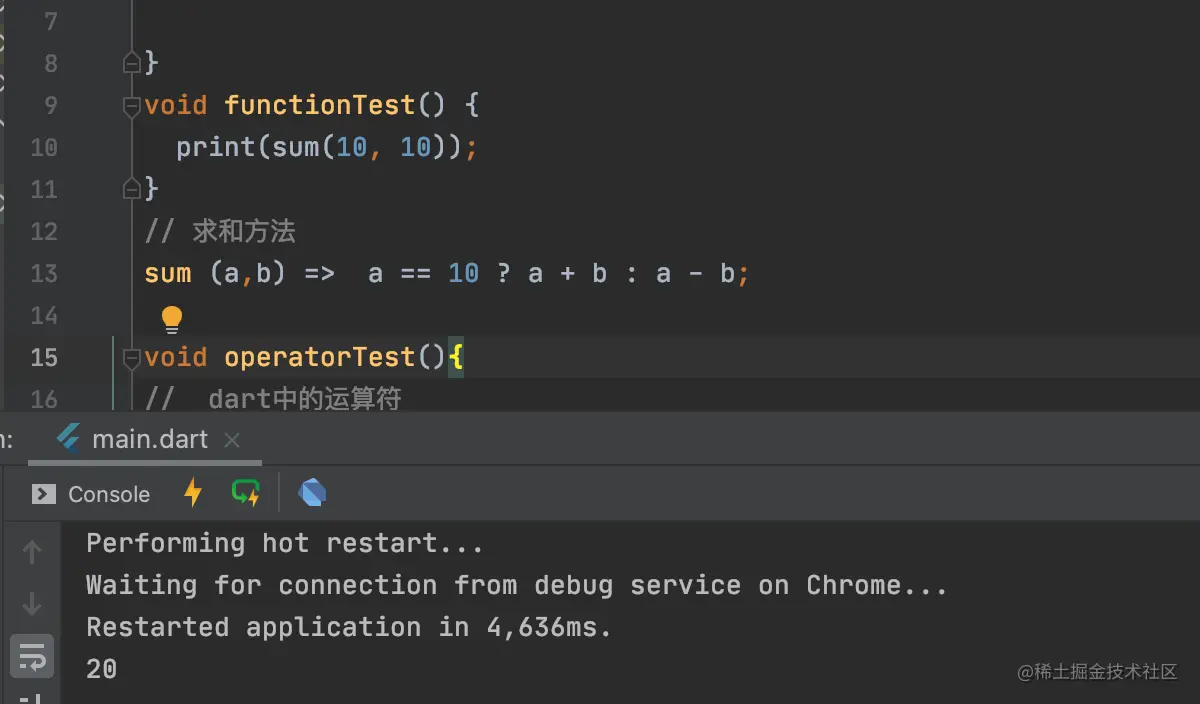Click fold end marker on line 8
This screenshot has width=1200, height=704.
pyautogui.click(x=131, y=63)
